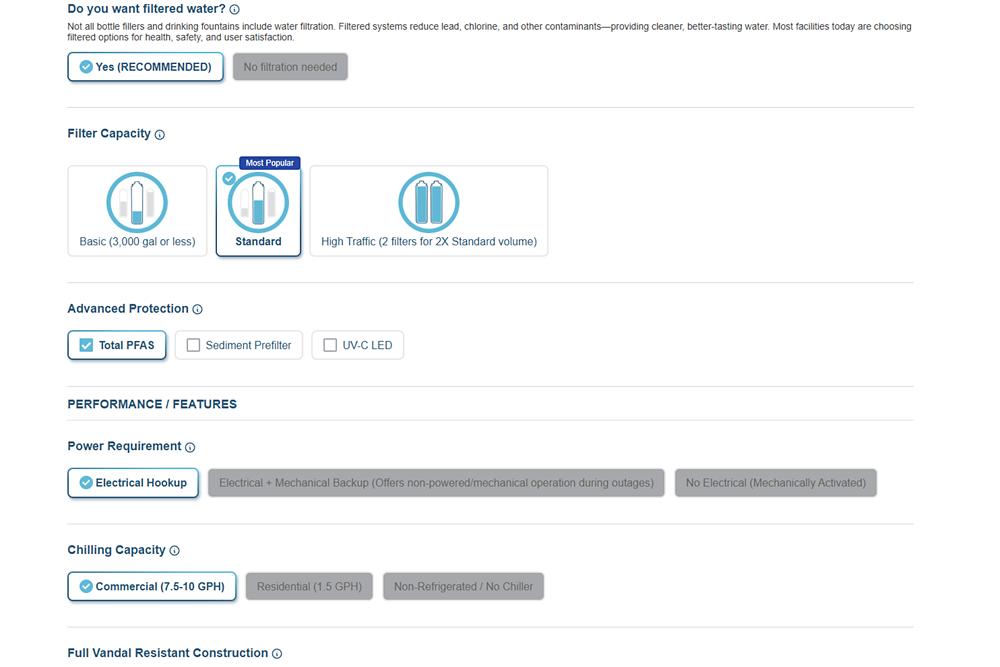
Task: Open info icon beside 'Do you want filtered water?'
Action: (235, 10)
